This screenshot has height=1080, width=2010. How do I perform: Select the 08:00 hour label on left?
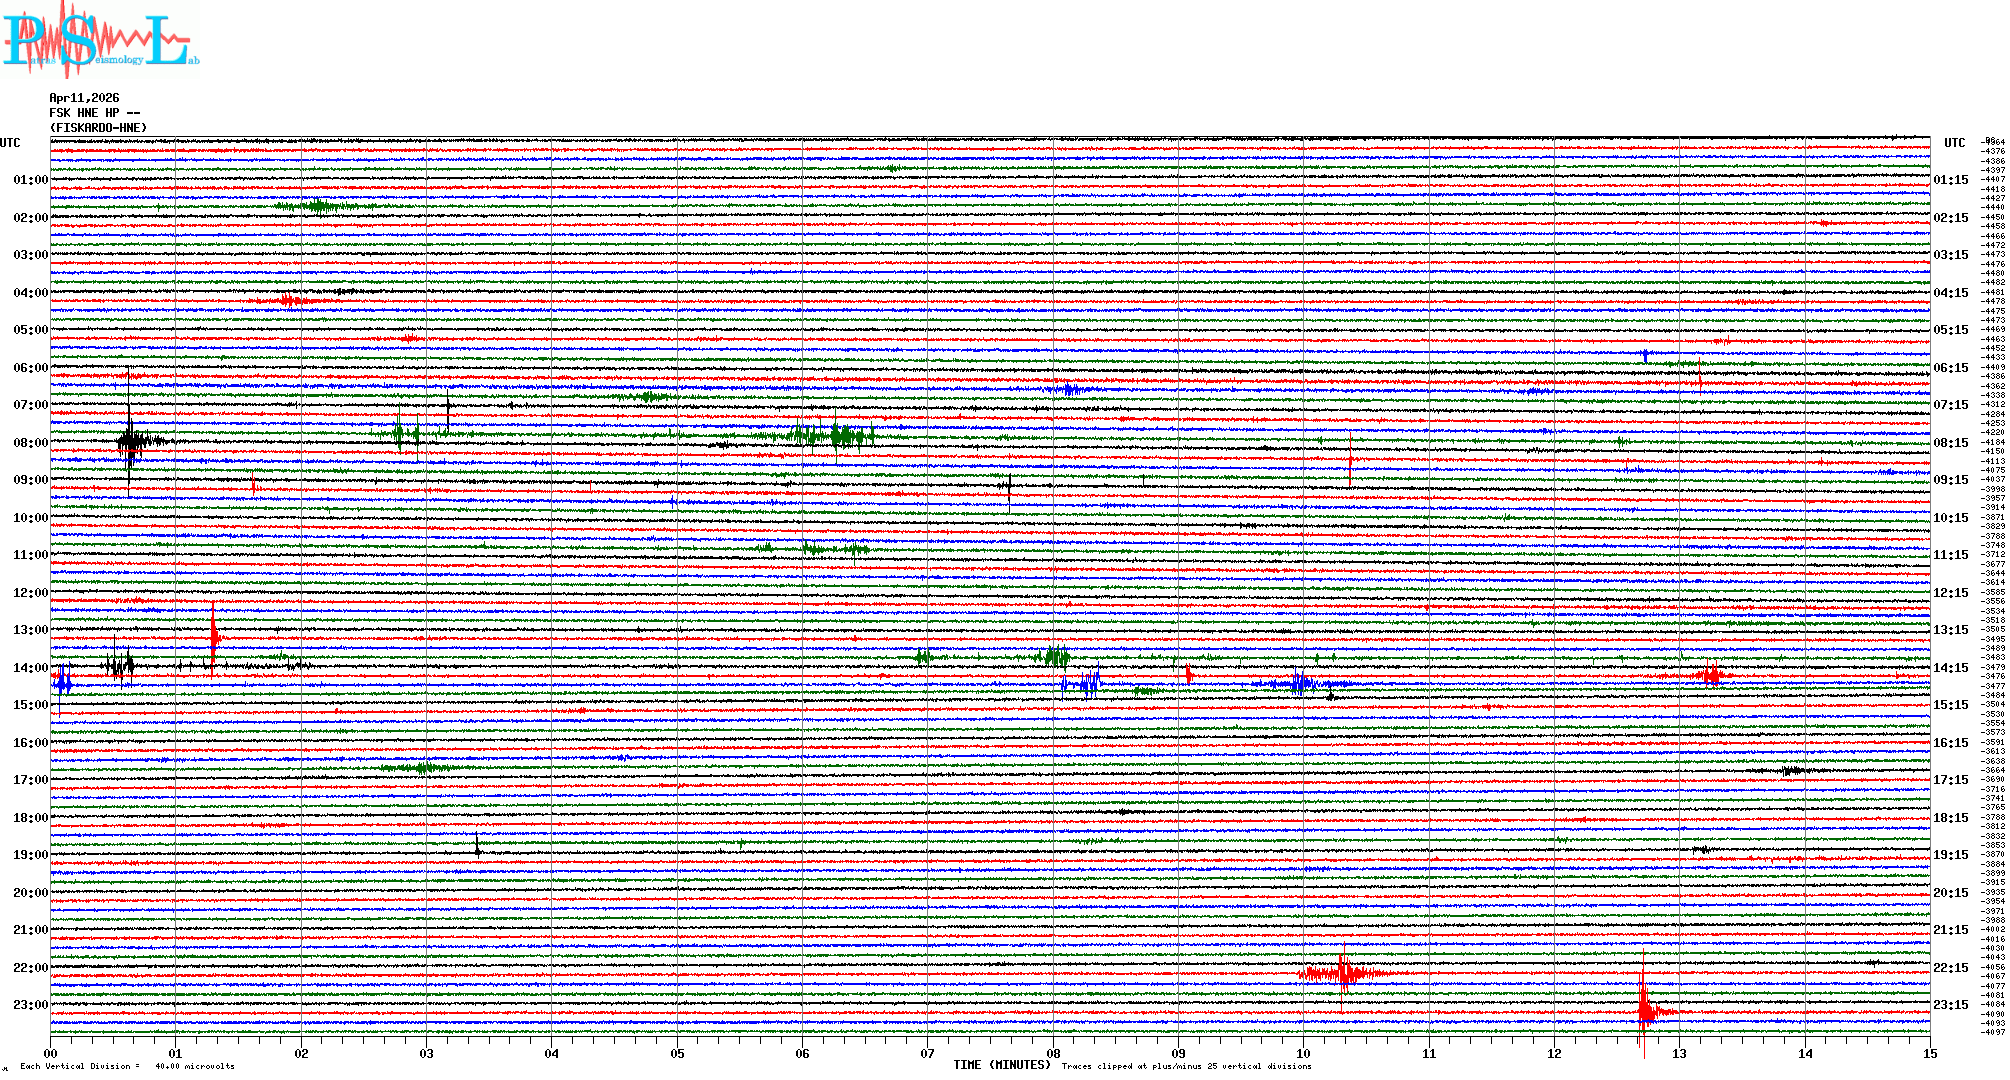tap(30, 443)
